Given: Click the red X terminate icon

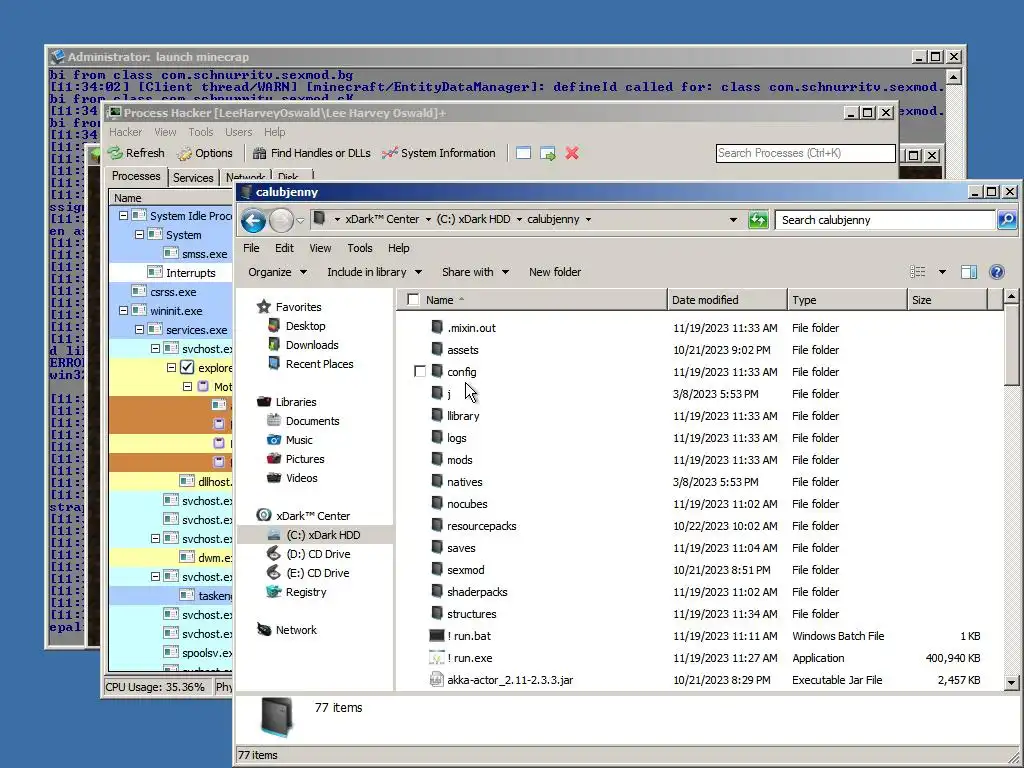Looking at the screenshot, I should (x=572, y=153).
